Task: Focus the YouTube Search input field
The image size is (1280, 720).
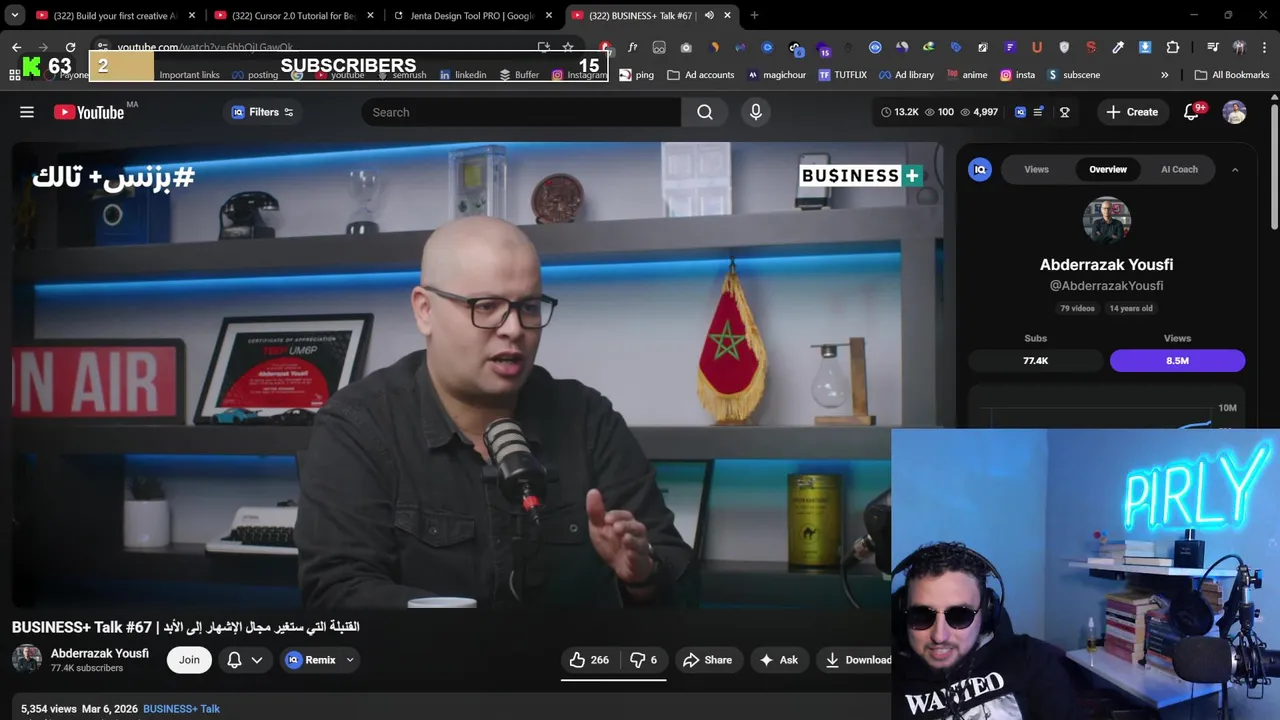Action: tap(521, 112)
